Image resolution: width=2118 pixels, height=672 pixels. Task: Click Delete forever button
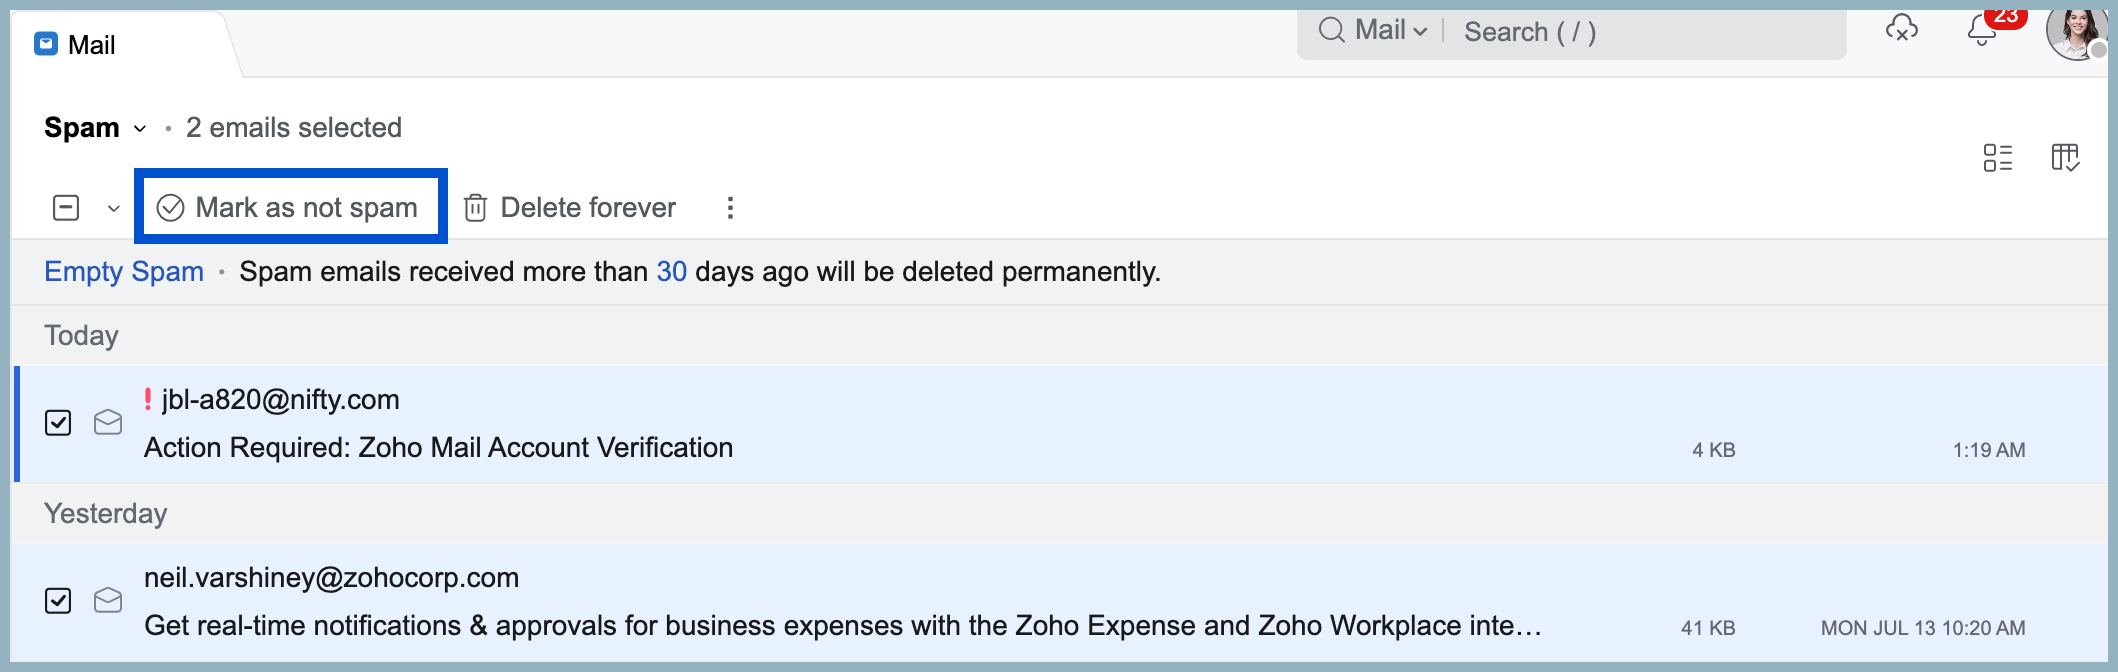tap(570, 208)
